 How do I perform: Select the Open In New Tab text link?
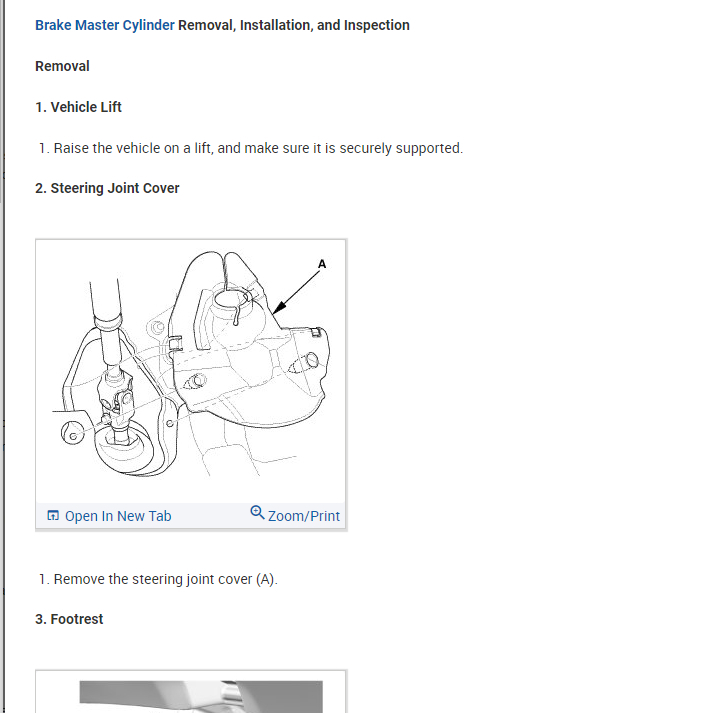(x=118, y=516)
